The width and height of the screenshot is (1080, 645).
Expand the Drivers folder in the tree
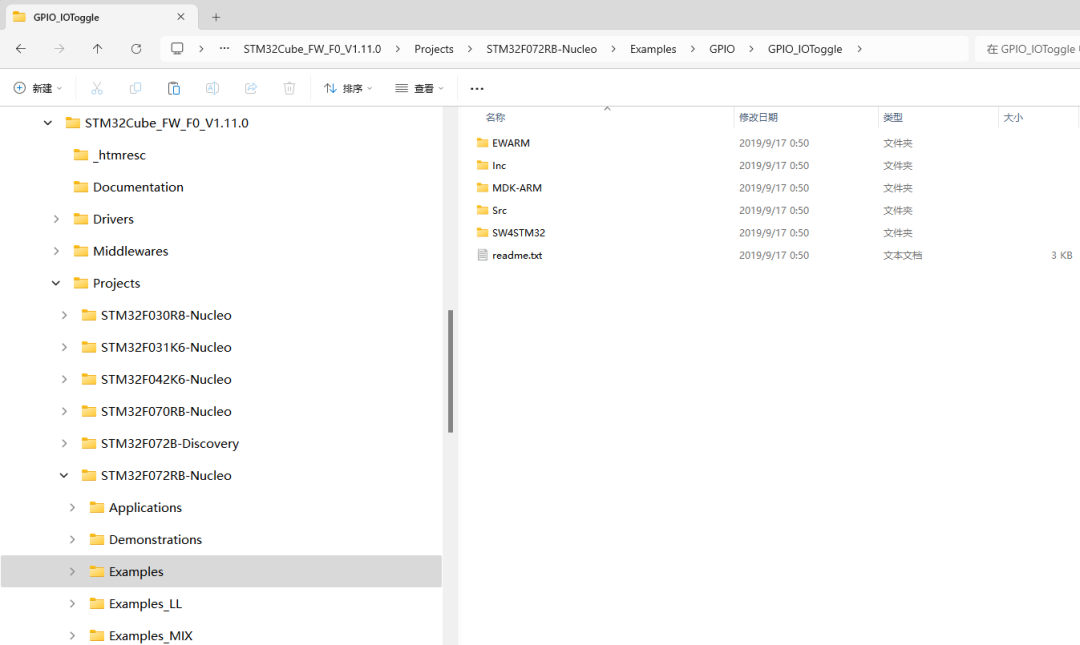tap(57, 218)
